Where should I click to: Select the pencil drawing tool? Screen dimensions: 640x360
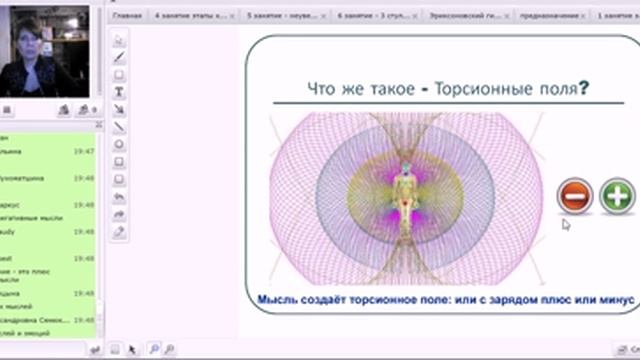[119, 57]
